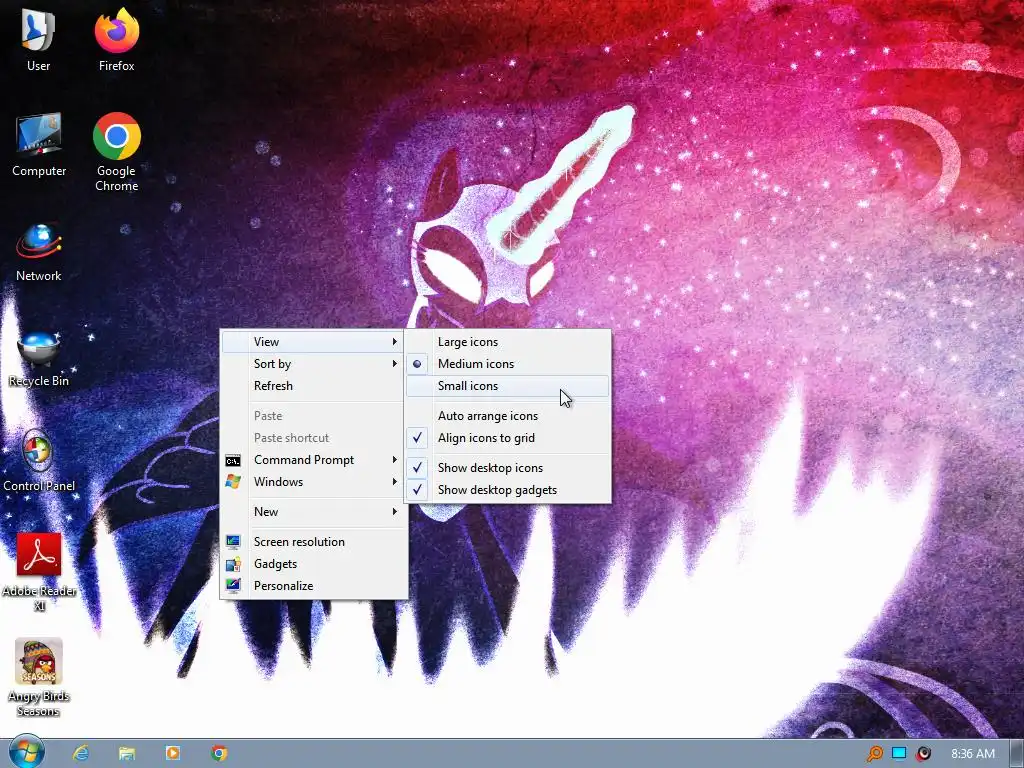Screen dimensions: 1024x768
Task: Click the Personalize menu icon
Action: click(232, 586)
